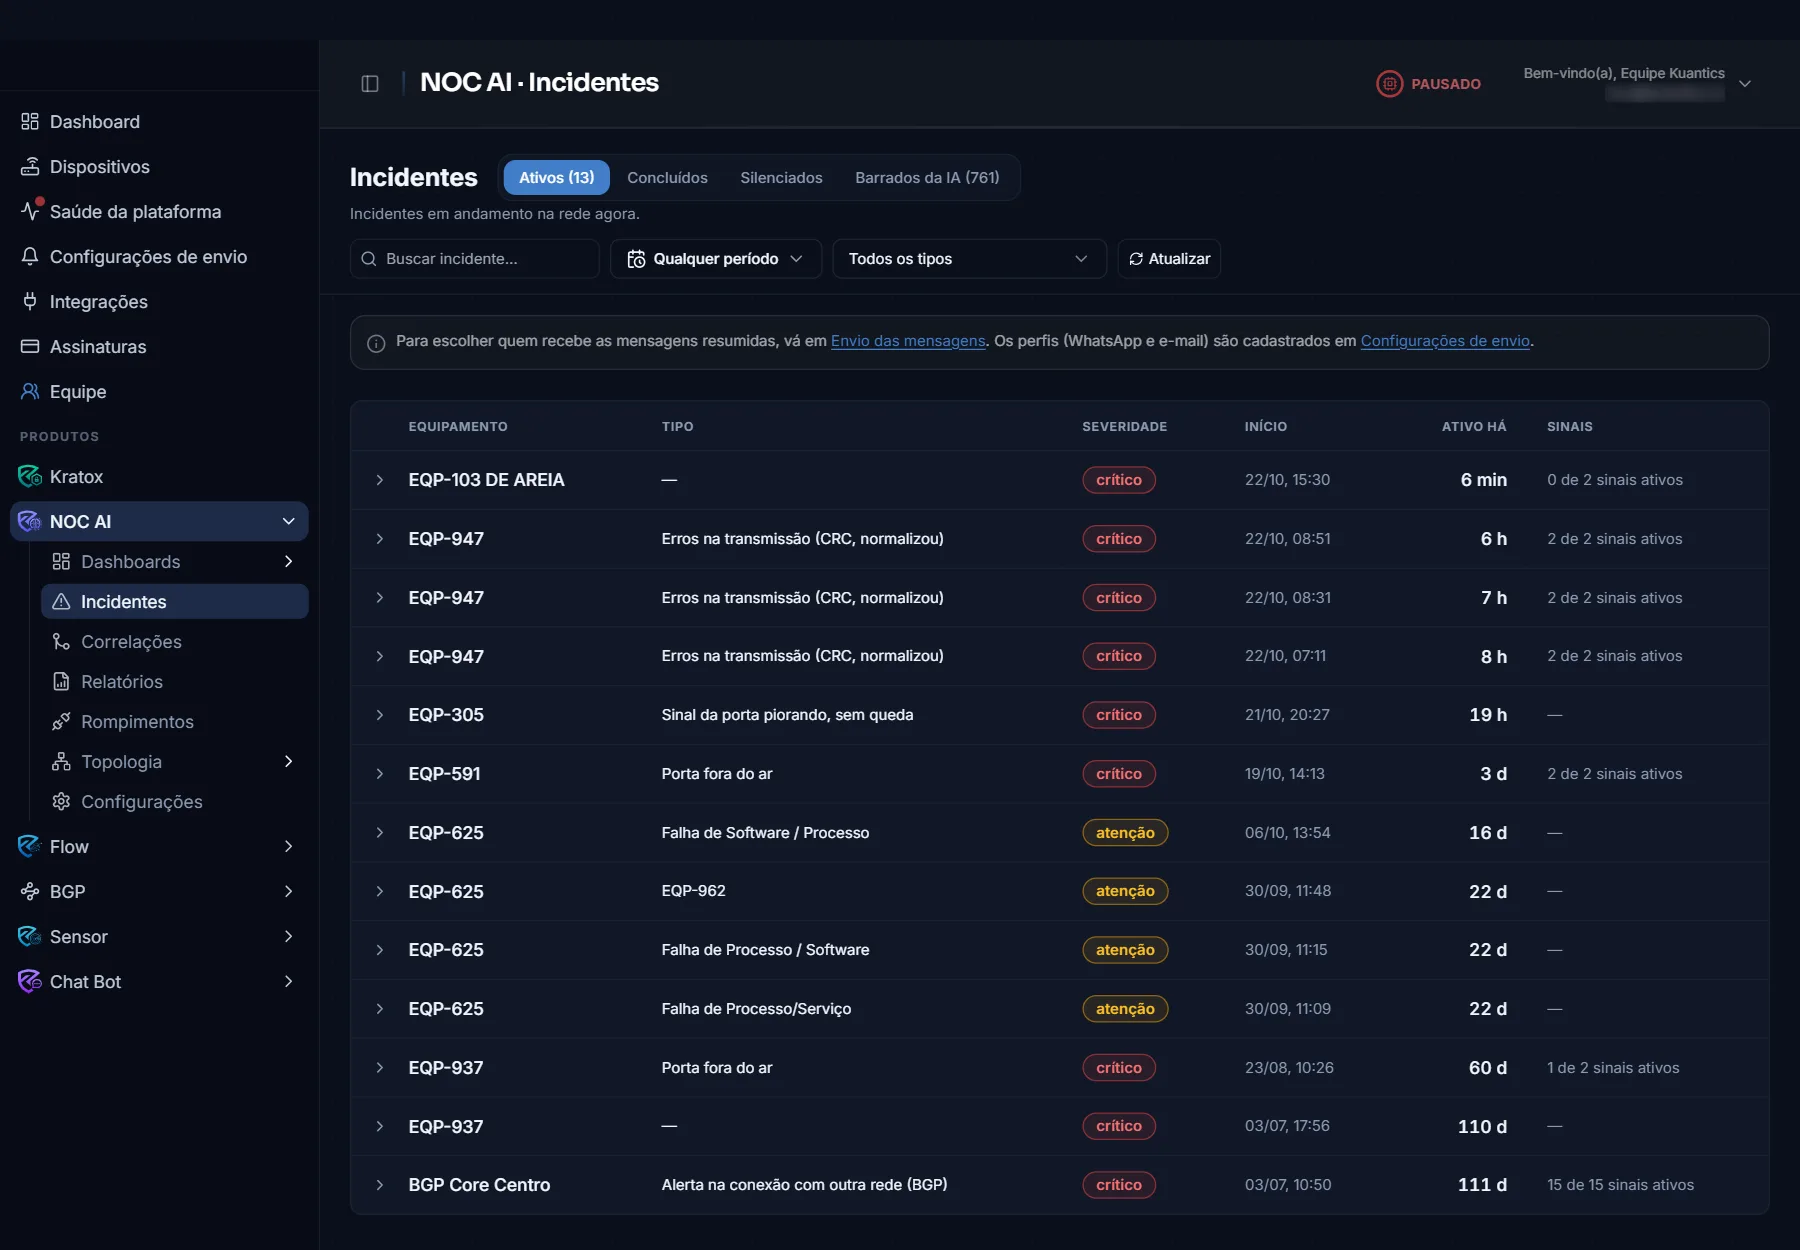The image size is (1800, 1250).
Task: Expand the Topologia submenu arrow
Action: point(288,762)
